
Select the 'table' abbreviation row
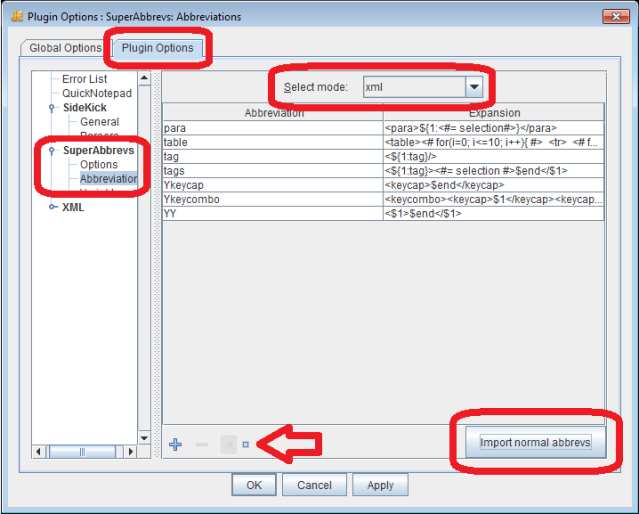pyautogui.click(x=273, y=142)
